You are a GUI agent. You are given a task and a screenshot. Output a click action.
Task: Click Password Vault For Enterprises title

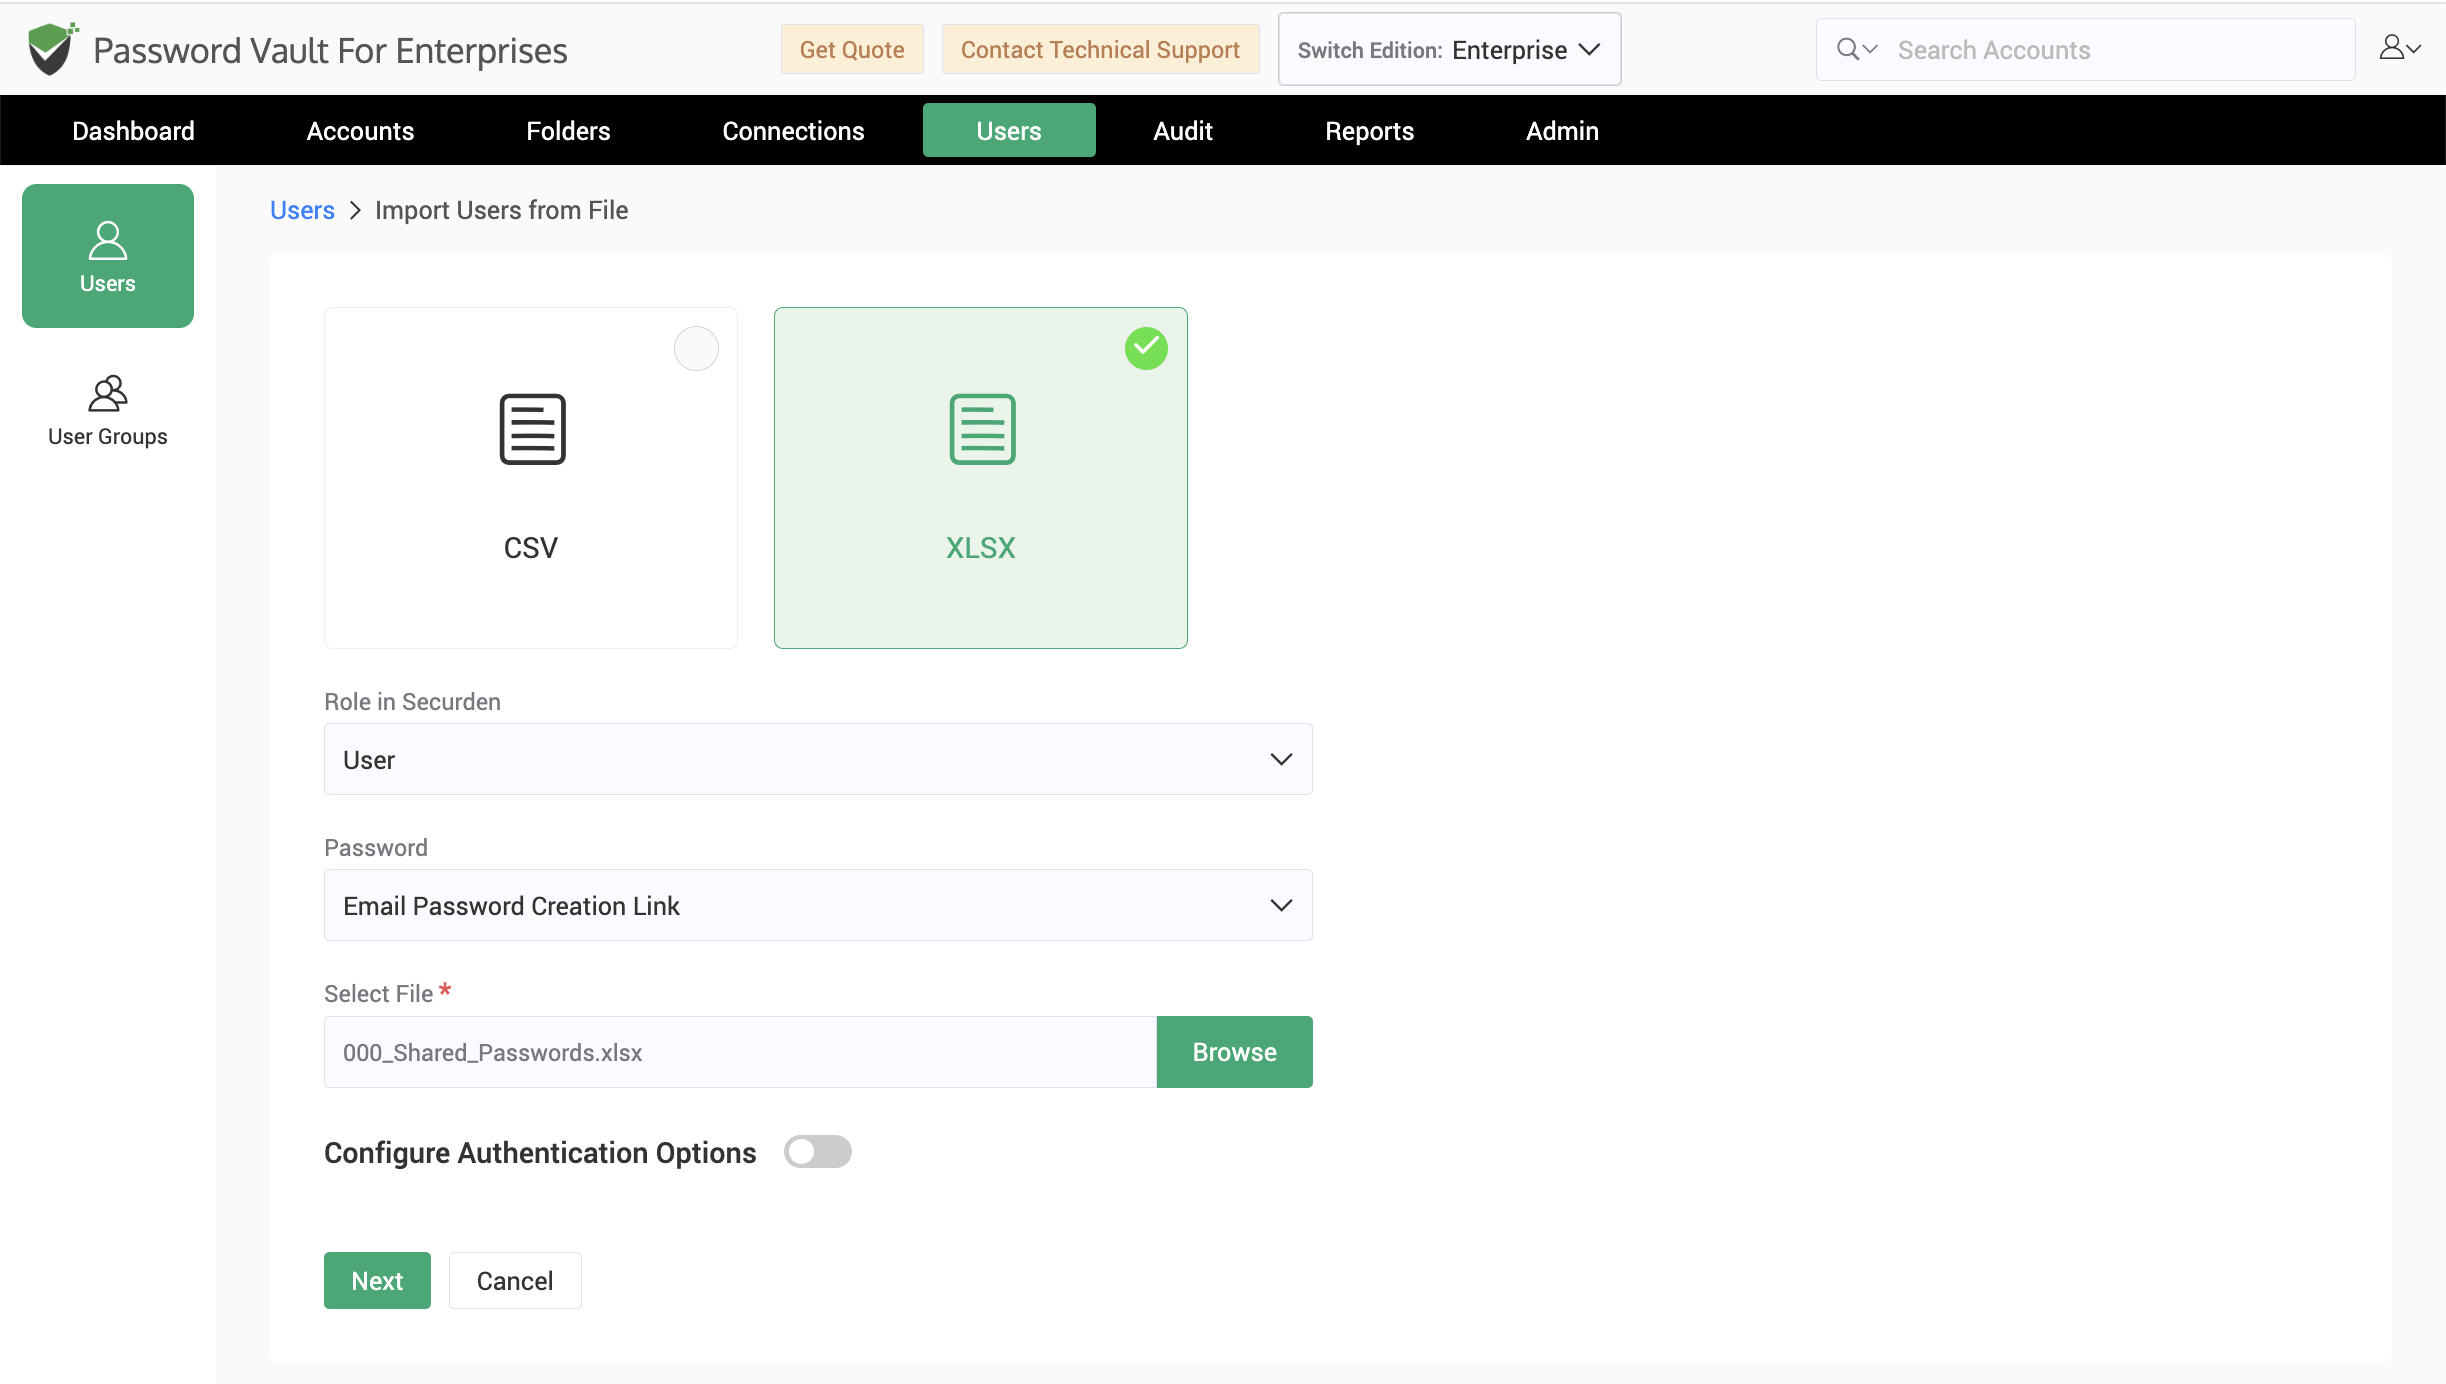pos(330,50)
